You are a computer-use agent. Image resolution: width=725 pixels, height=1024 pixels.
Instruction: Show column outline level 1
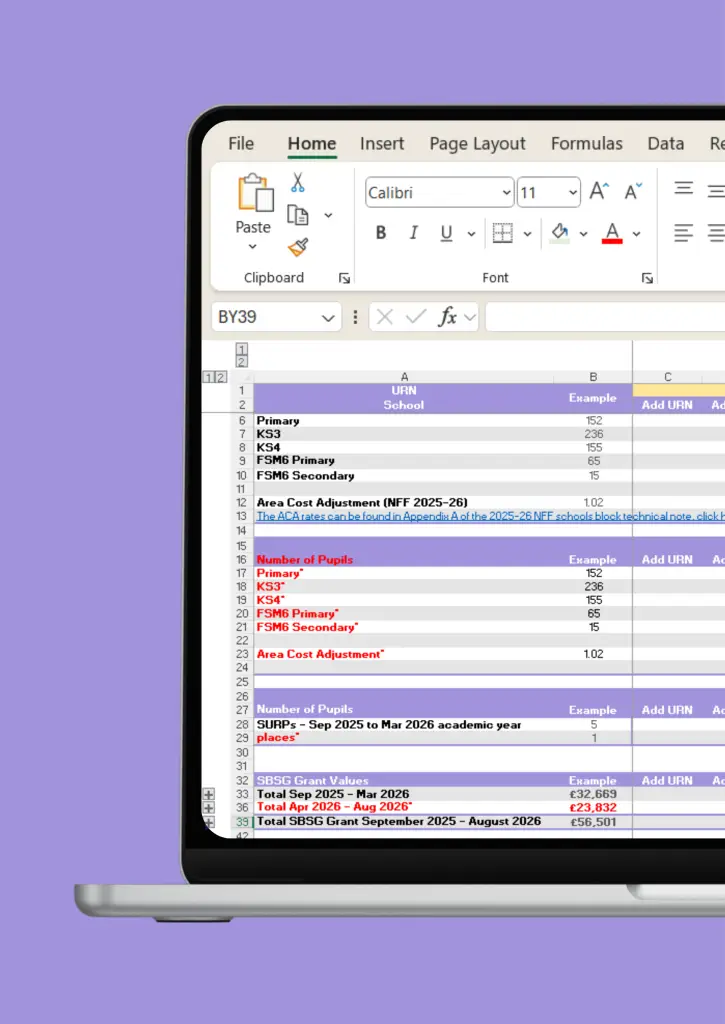click(242, 349)
